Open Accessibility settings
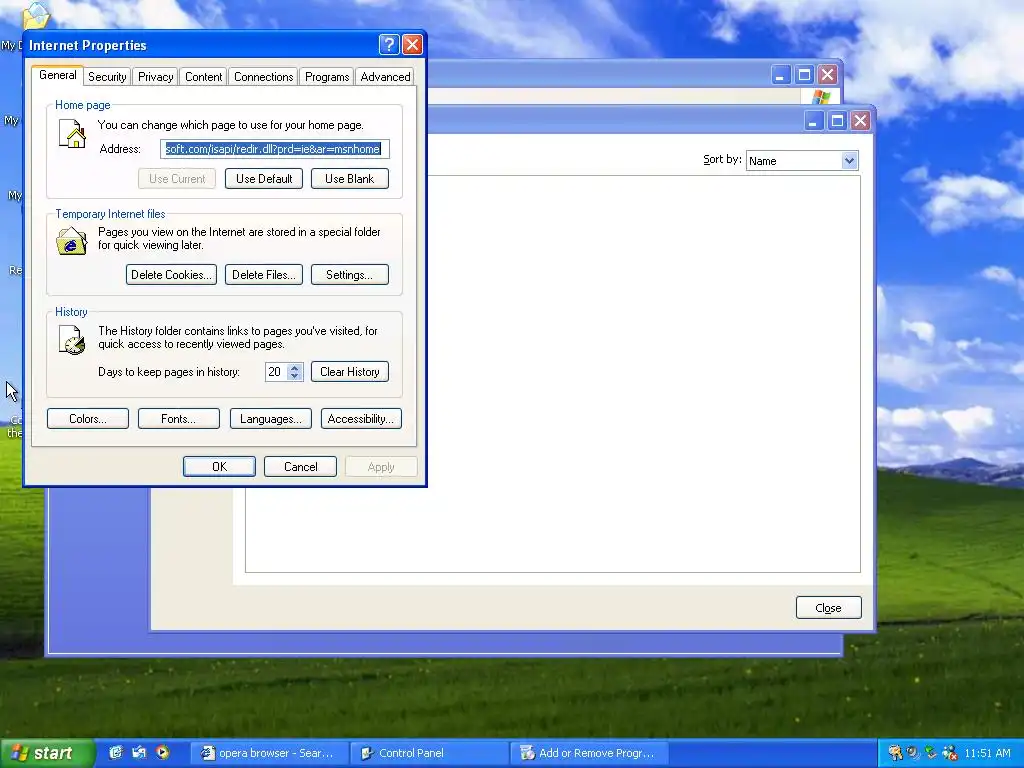 360,419
